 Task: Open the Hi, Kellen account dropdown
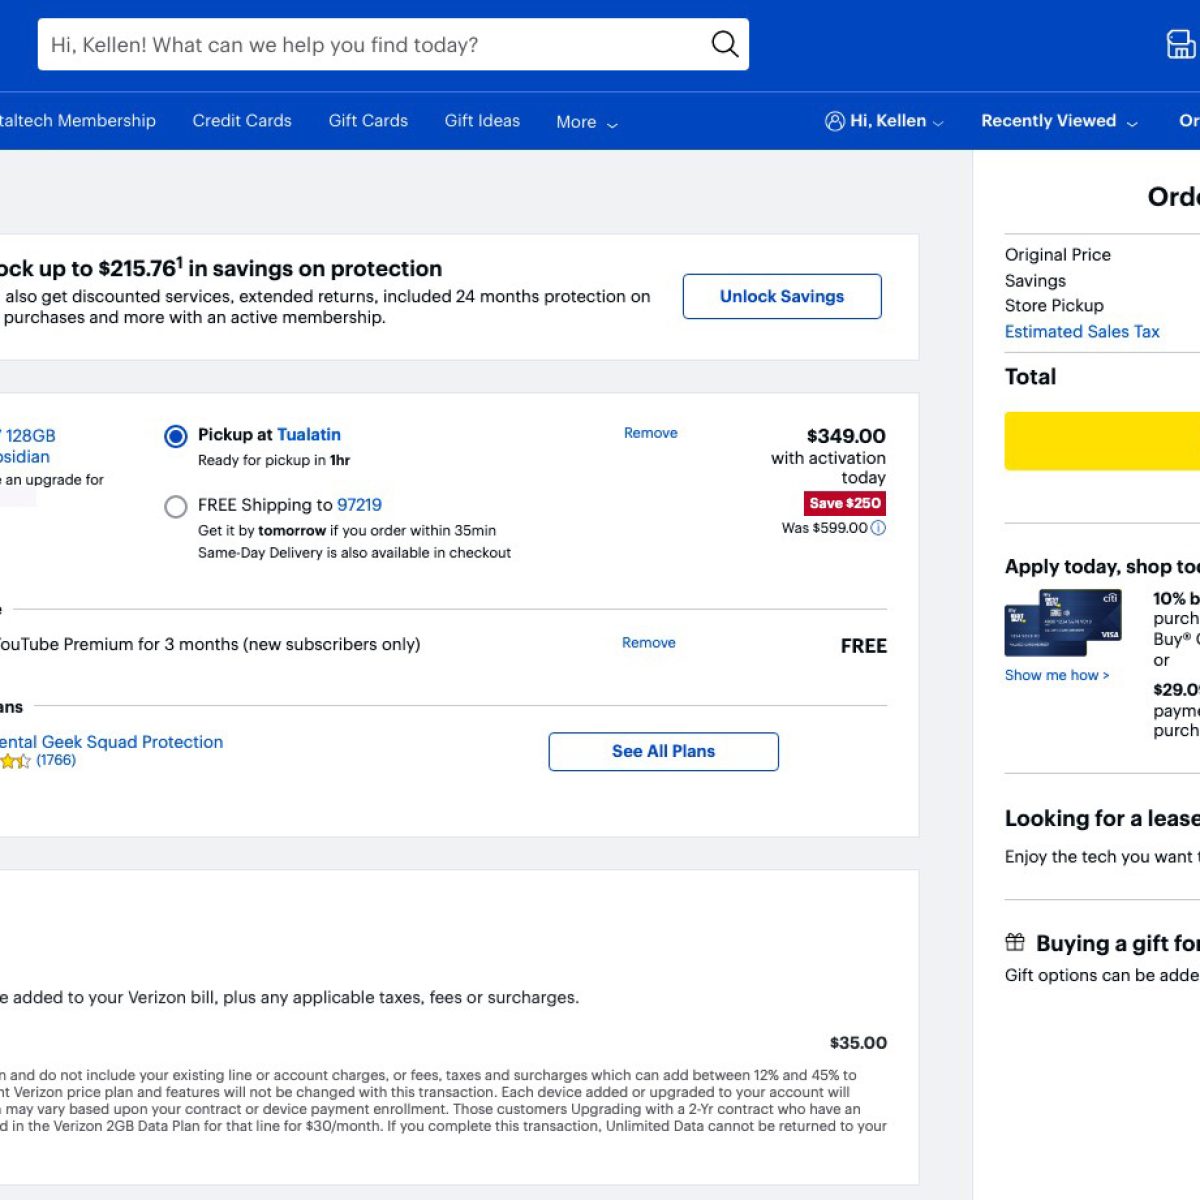888,121
